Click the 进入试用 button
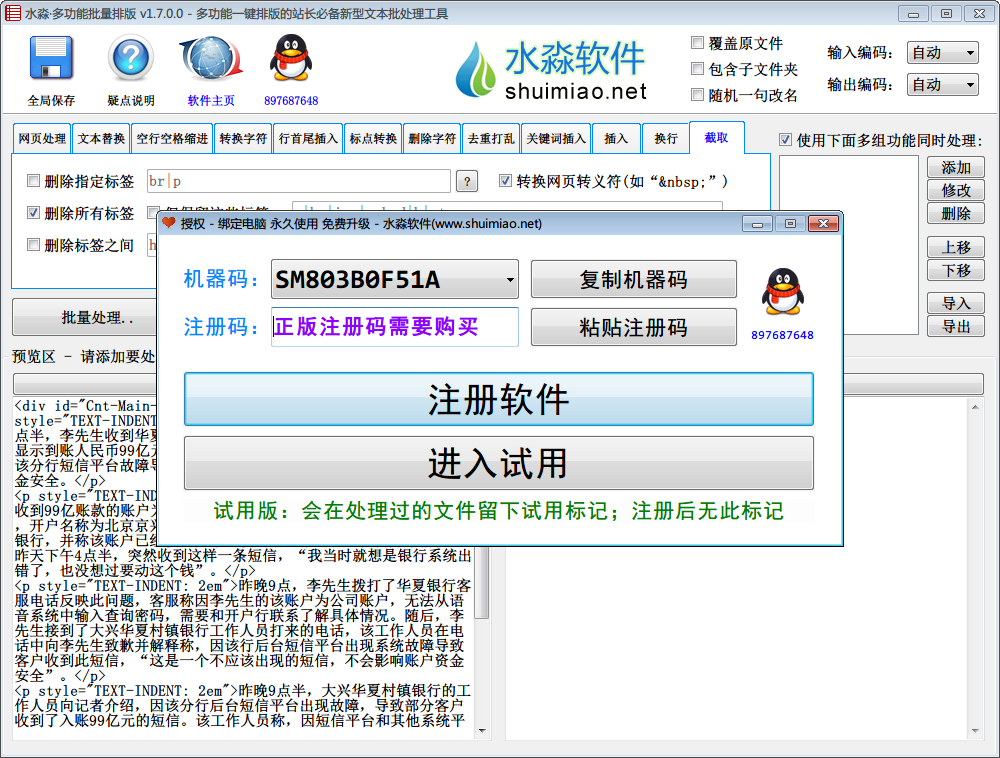This screenshot has width=1000, height=758. pyautogui.click(x=499, y=463)
